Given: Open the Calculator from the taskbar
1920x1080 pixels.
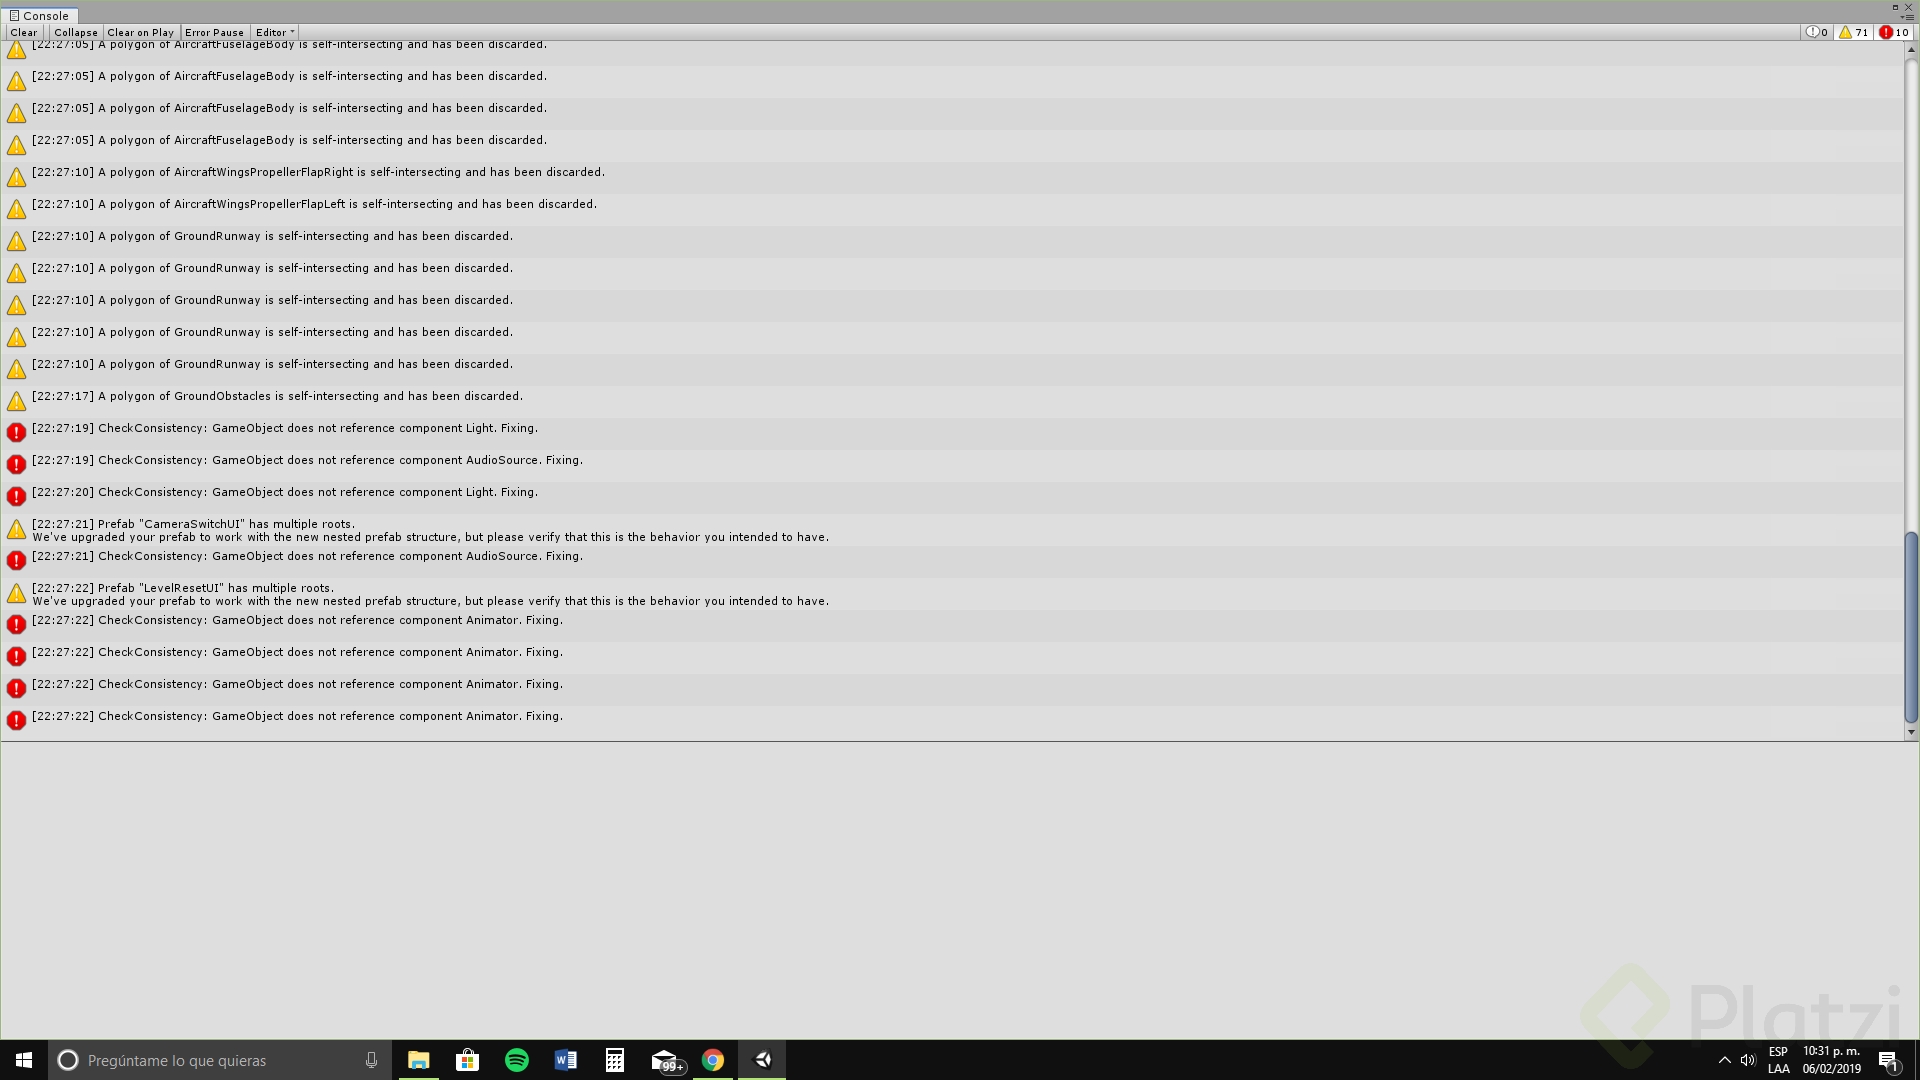Looking at the screenshot, I should [614, 1060].
